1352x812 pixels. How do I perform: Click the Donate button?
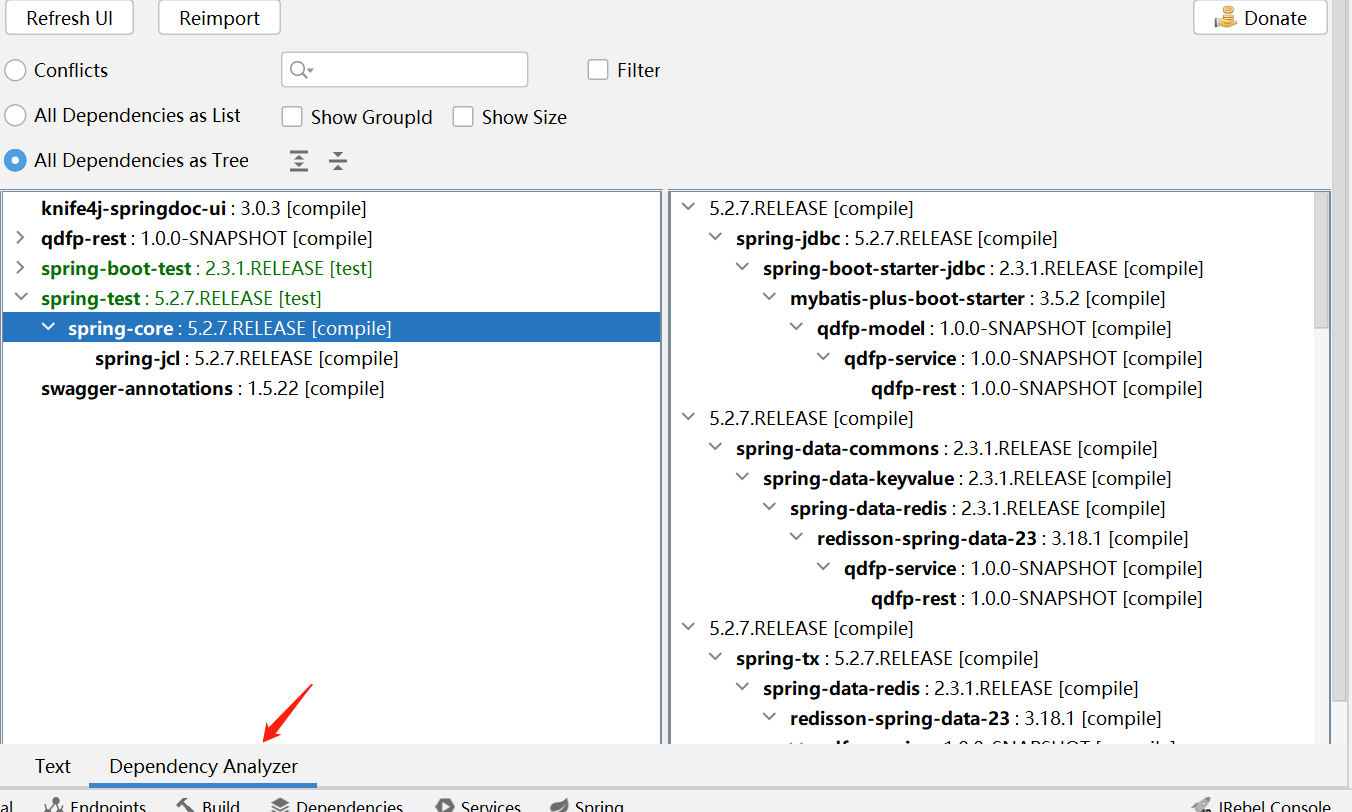1260,18
